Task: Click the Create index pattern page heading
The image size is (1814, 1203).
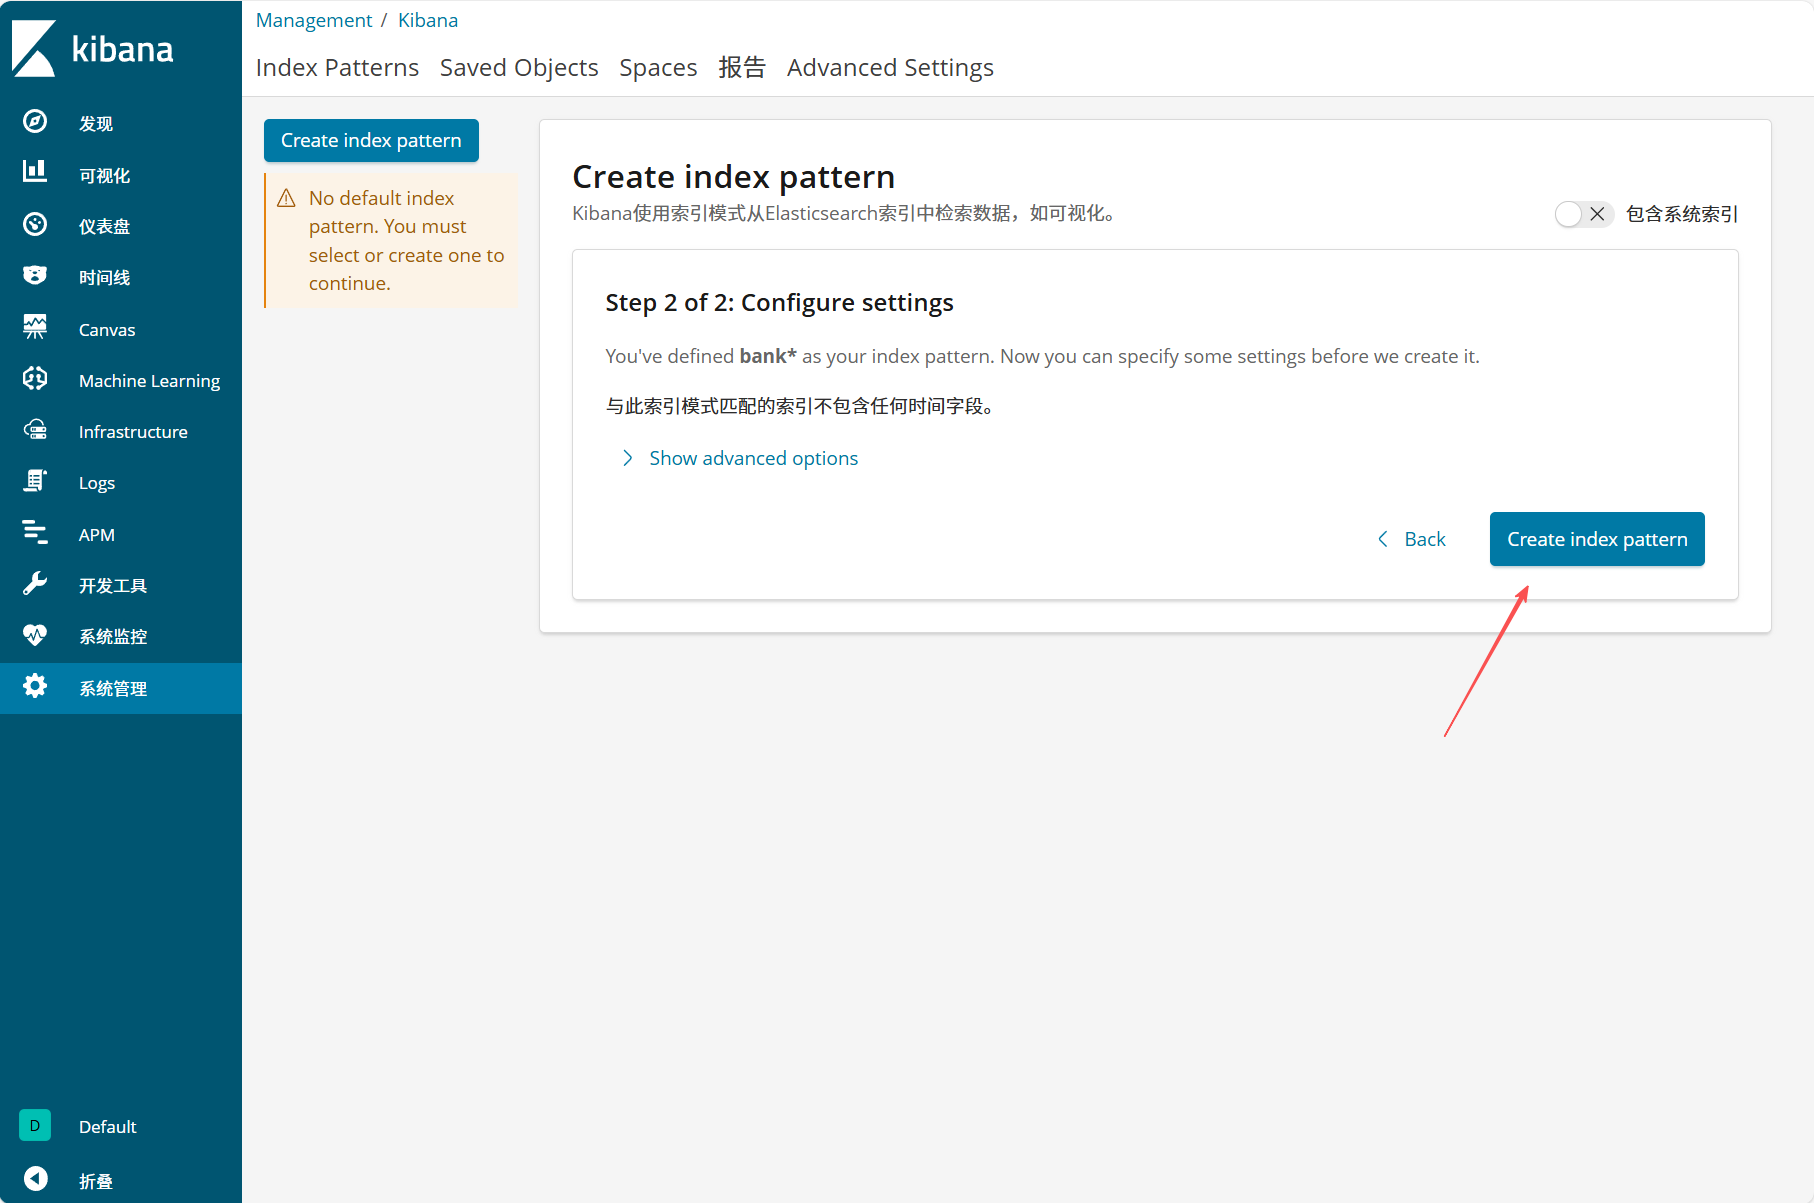Action: pos(733,177)
